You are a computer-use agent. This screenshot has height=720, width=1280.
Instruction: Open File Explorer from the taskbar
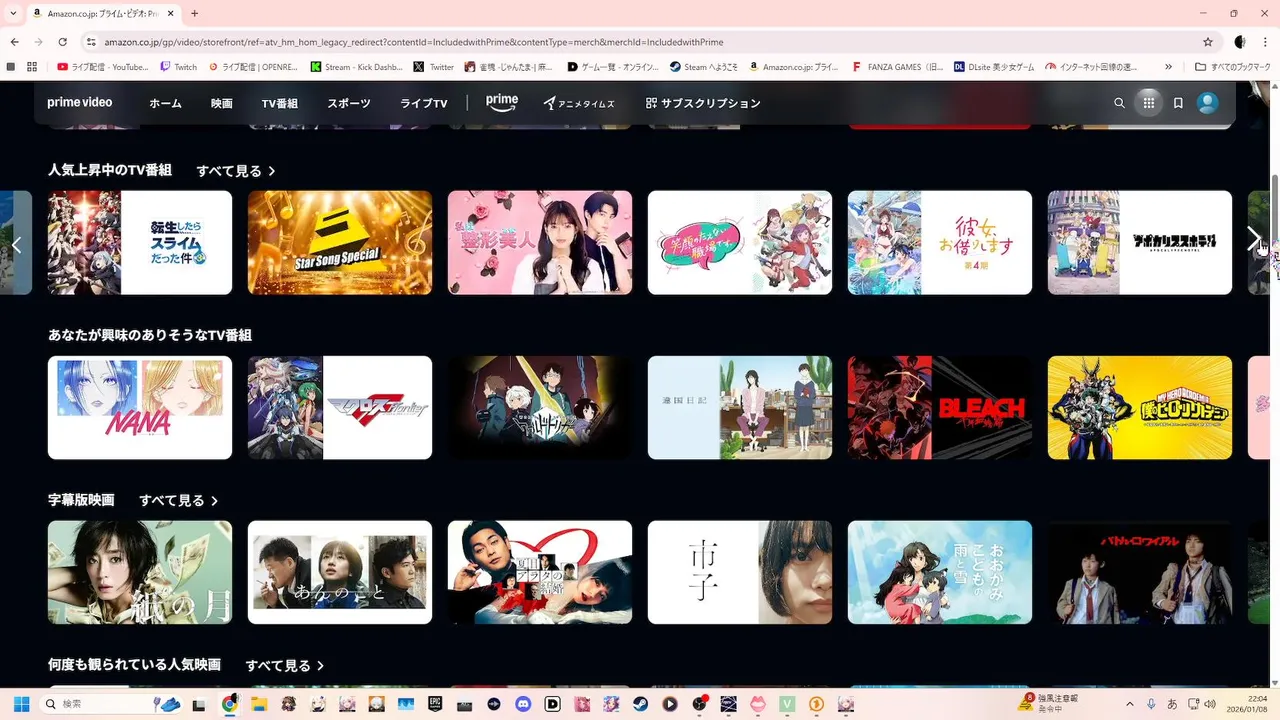click(259, 704)
